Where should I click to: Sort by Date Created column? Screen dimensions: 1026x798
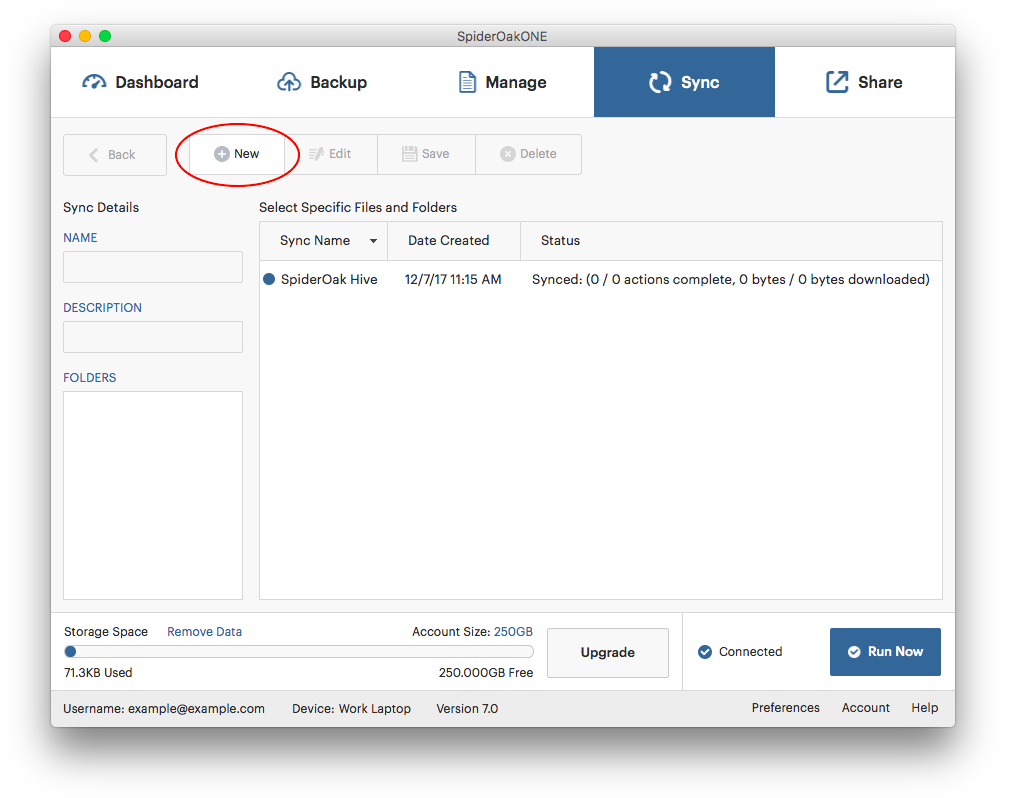pos(449,241)
